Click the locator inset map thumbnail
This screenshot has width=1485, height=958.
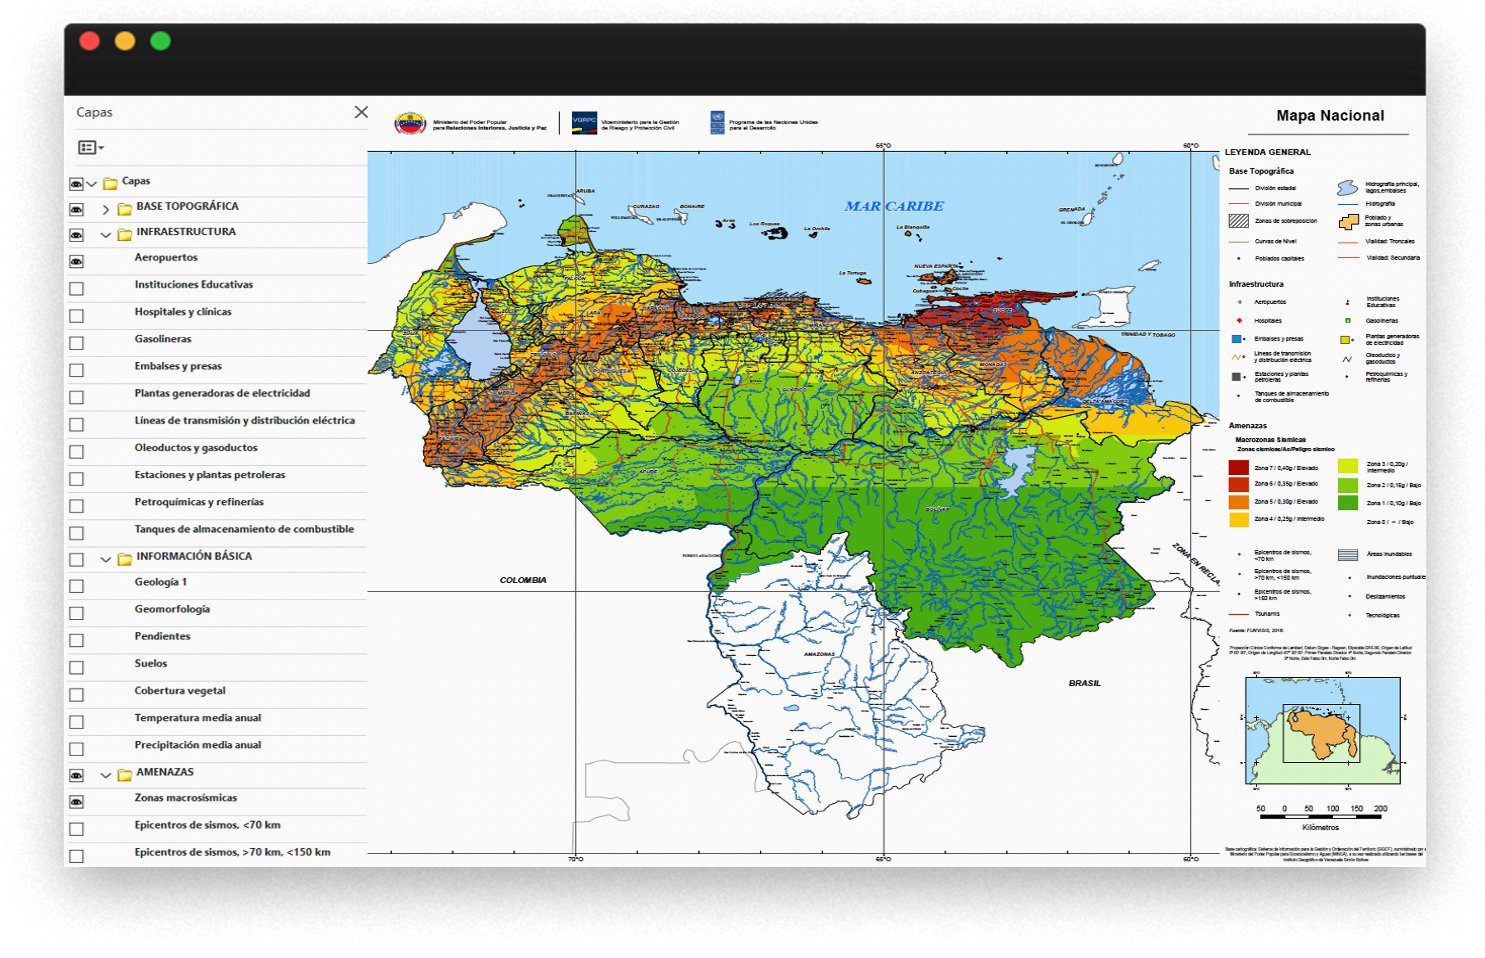[1322, 730]
